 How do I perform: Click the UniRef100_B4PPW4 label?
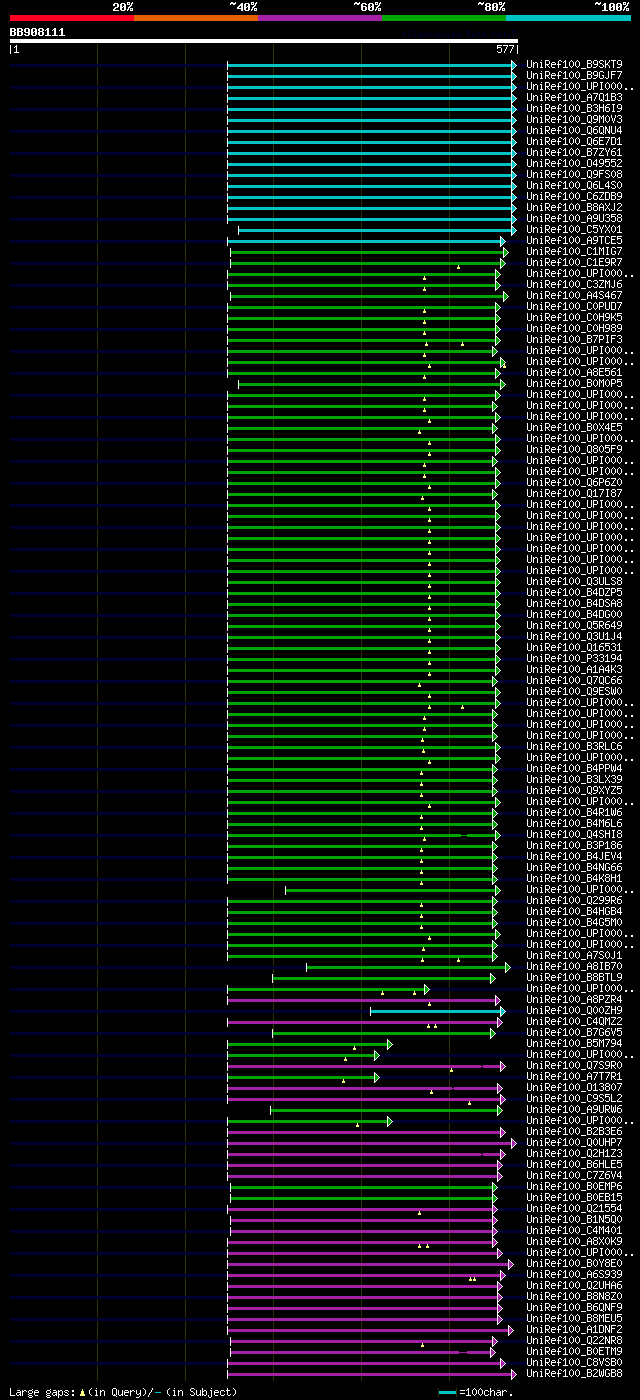point(574,768)
